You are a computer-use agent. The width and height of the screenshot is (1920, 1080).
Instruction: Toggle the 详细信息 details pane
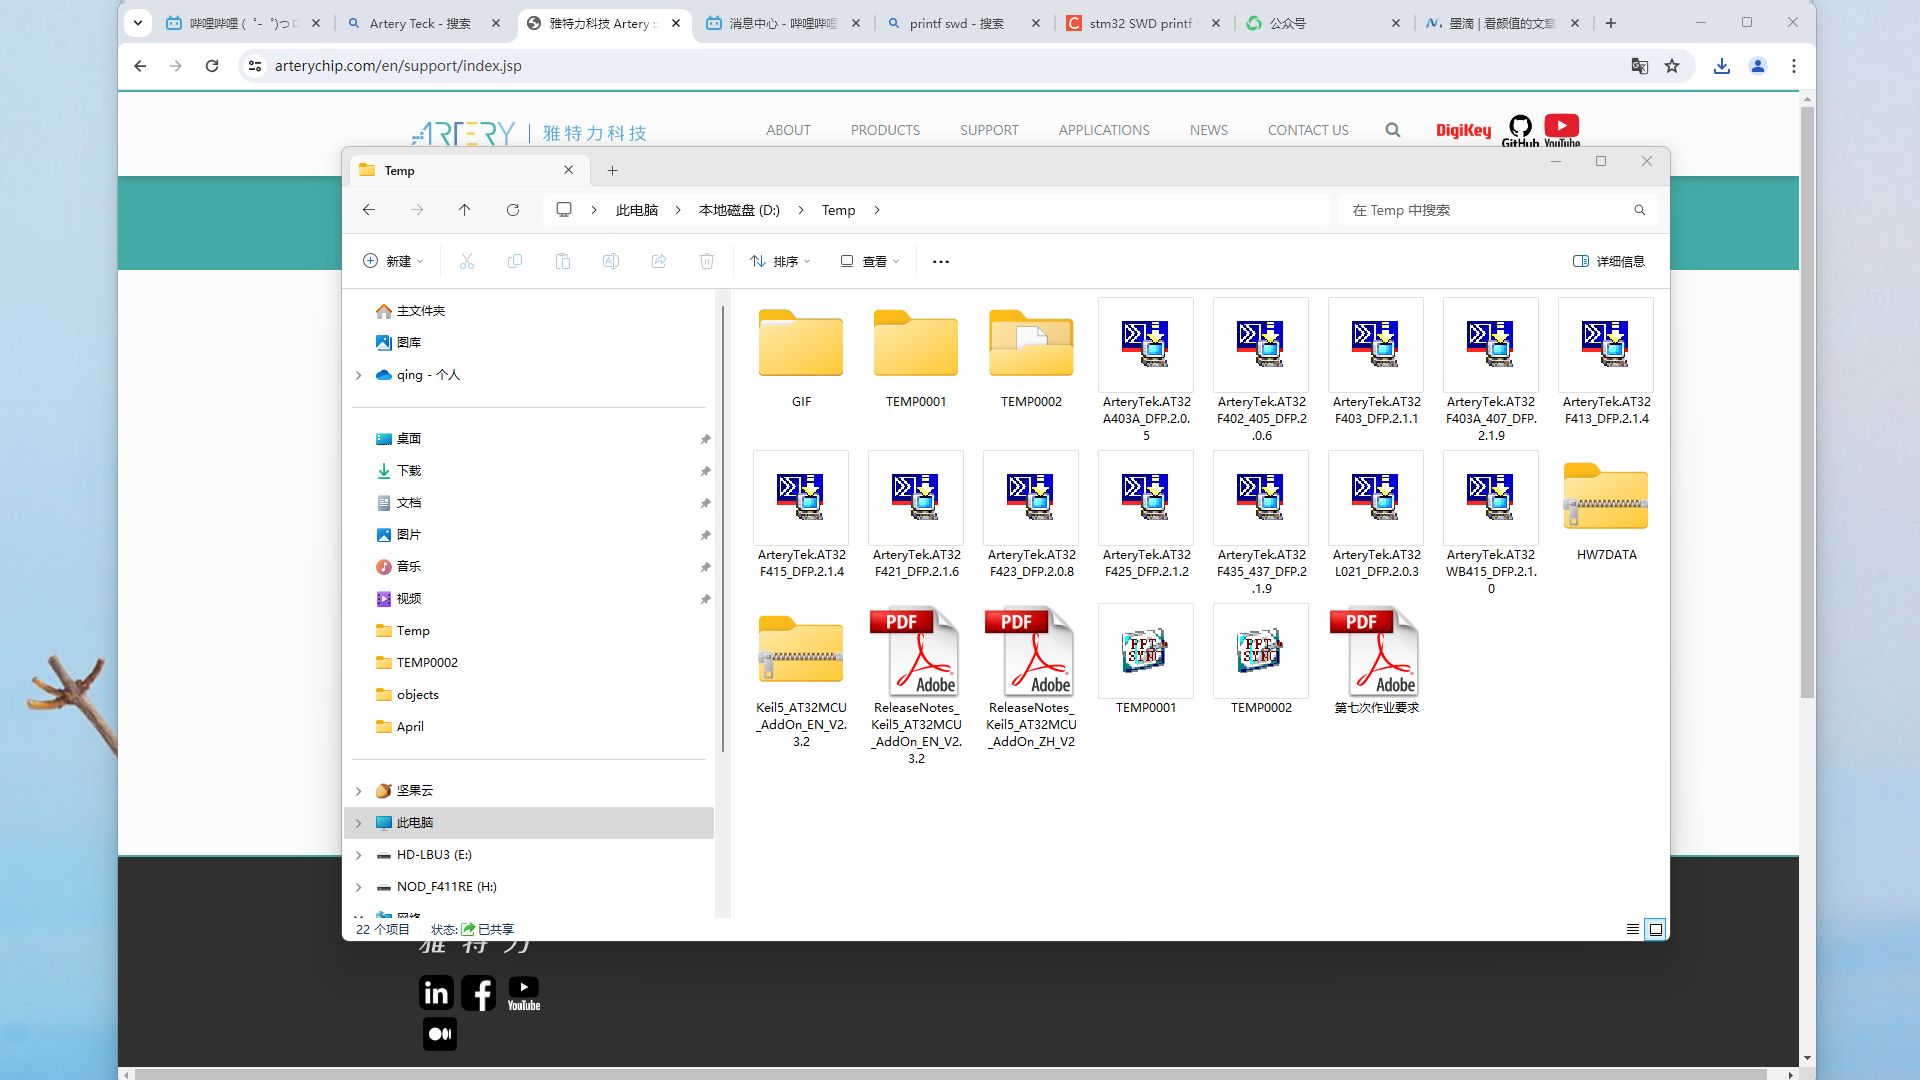tap(1608, 261)
